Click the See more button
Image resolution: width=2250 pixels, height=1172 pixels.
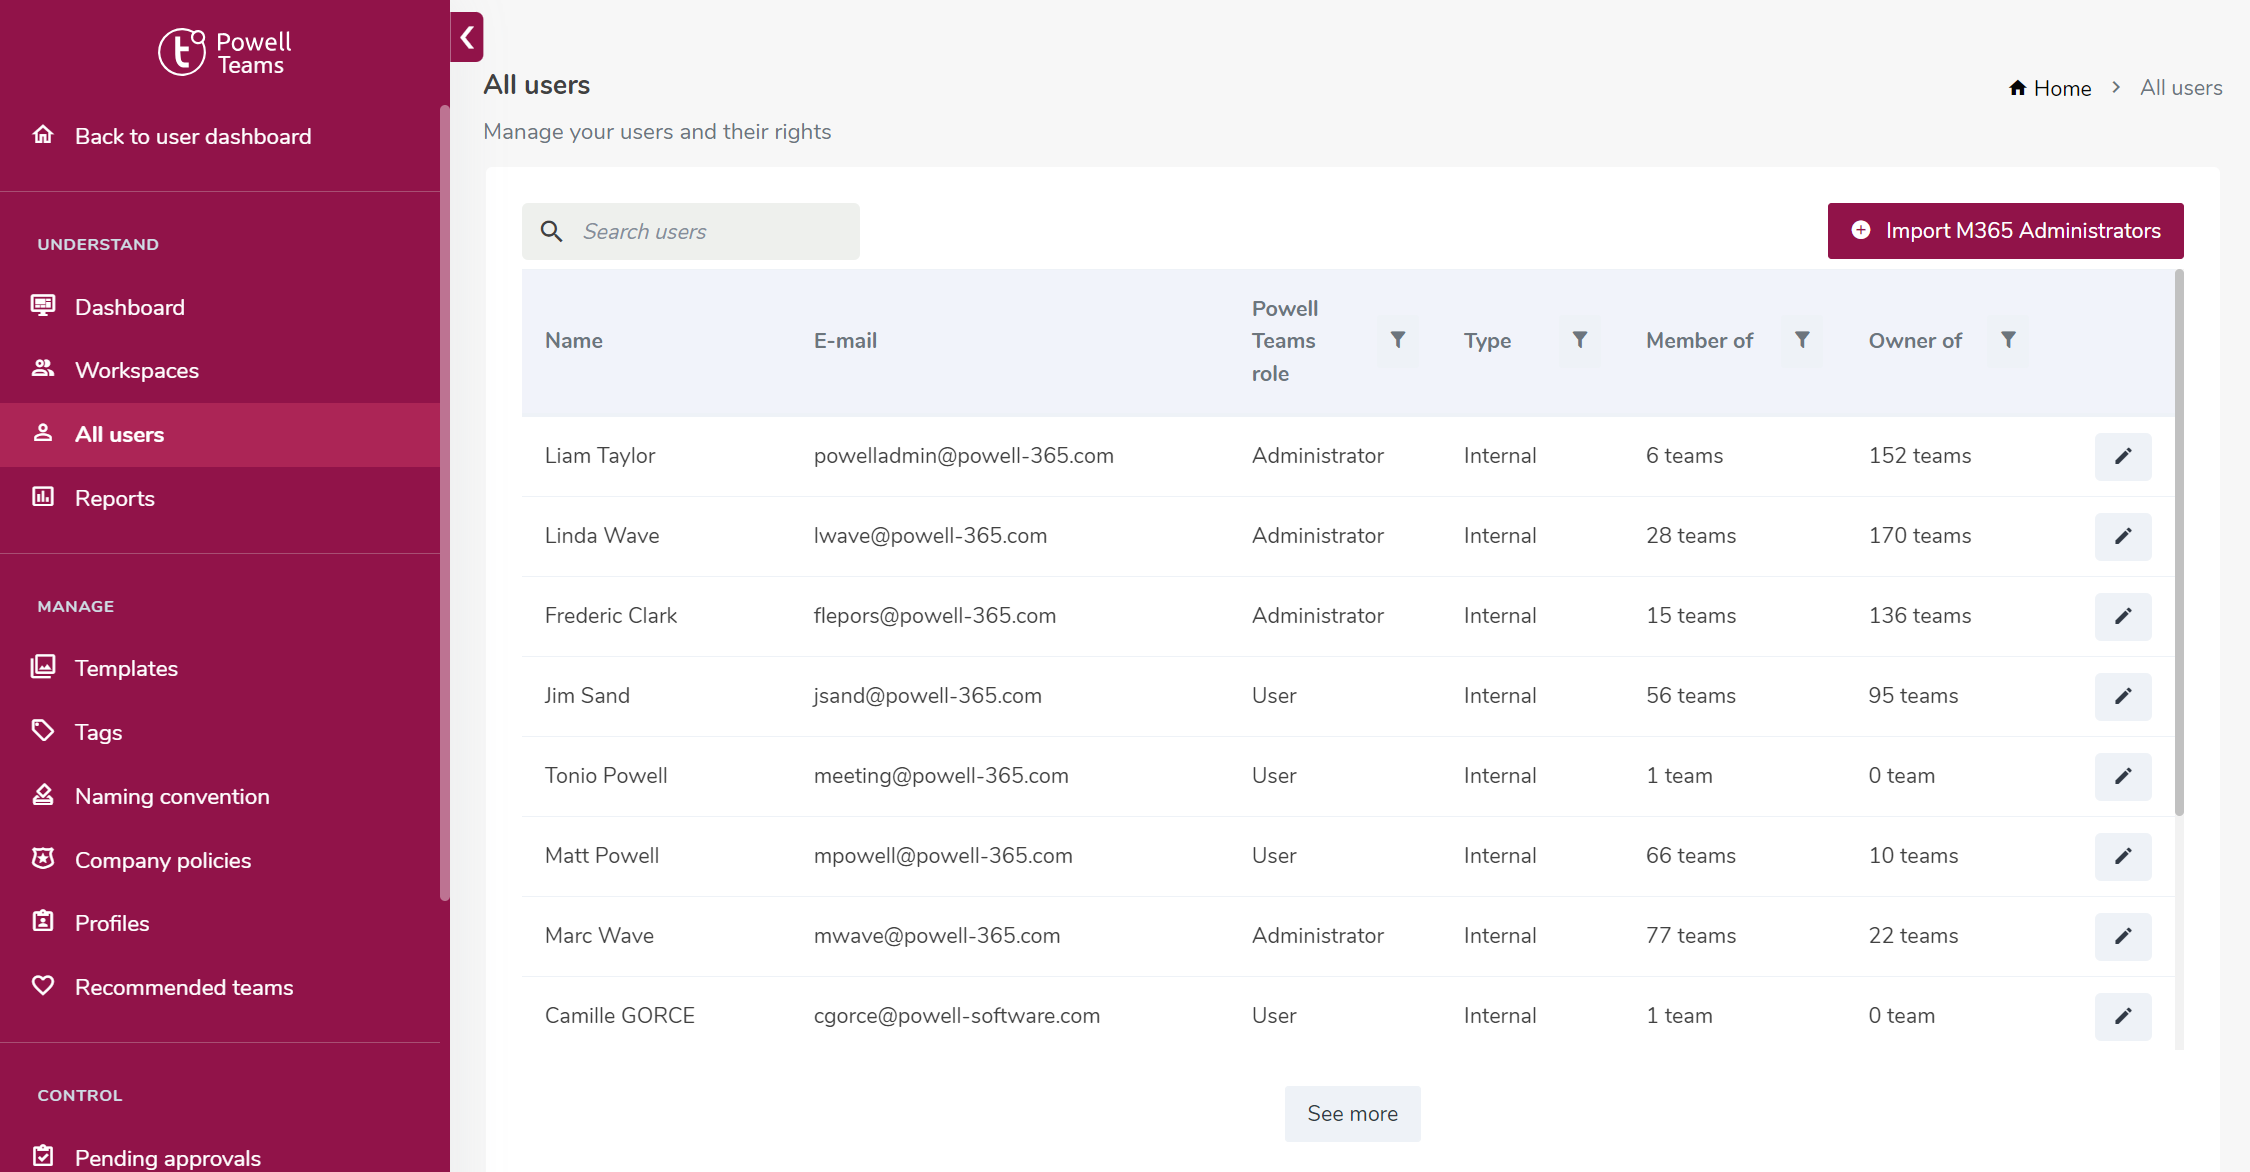1352,1113
